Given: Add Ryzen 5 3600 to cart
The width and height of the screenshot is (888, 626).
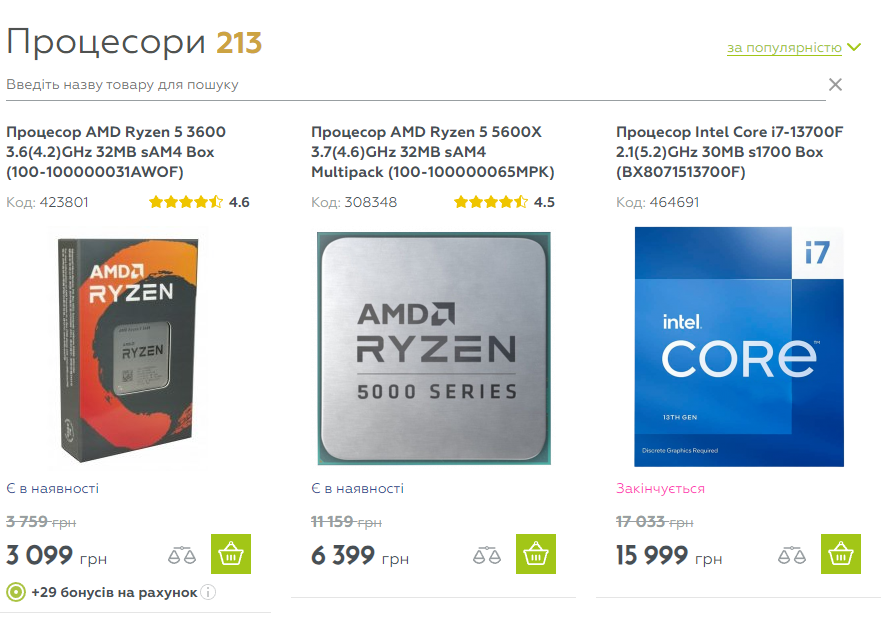Looking at the screenshot, I should tap(231, 554).
